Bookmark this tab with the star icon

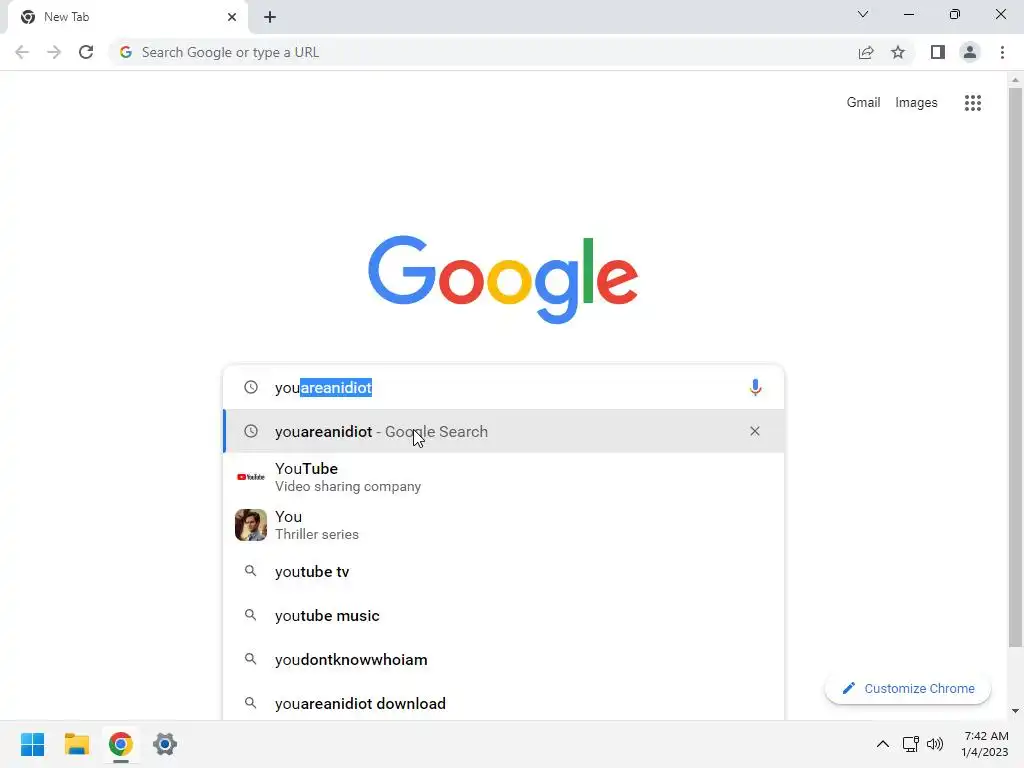898,52
